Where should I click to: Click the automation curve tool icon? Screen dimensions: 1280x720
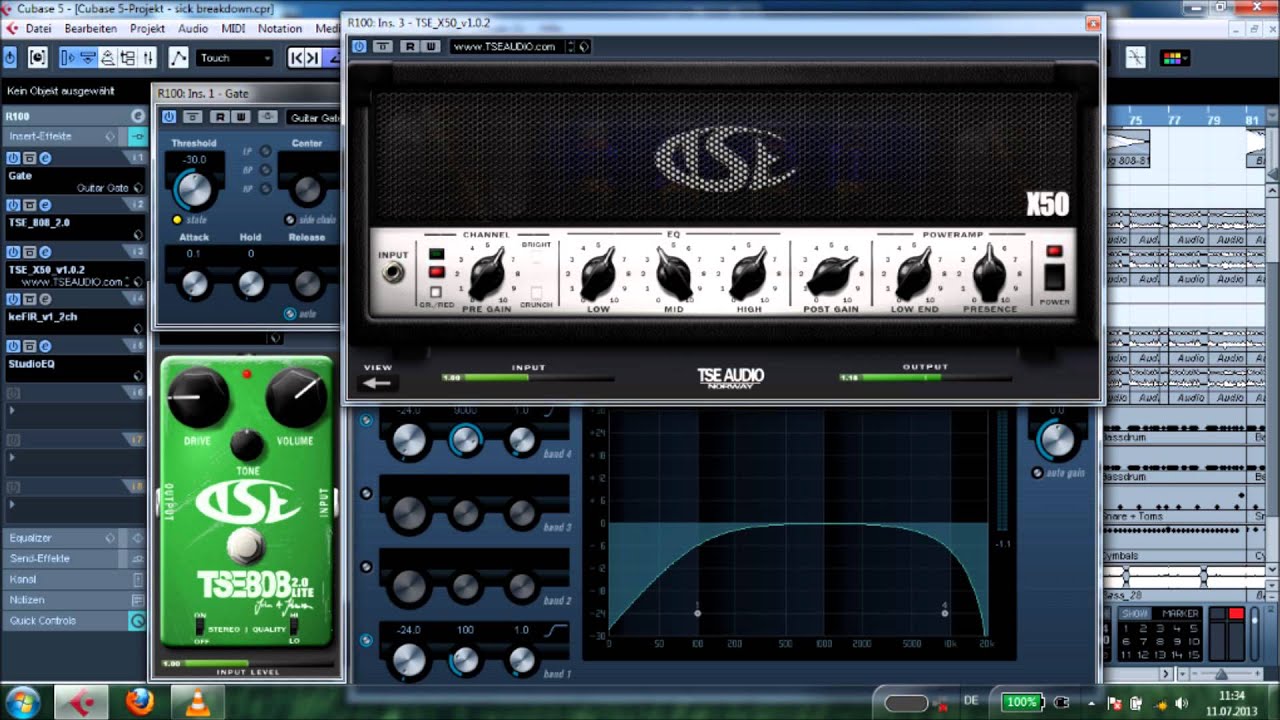click(178, 58)
